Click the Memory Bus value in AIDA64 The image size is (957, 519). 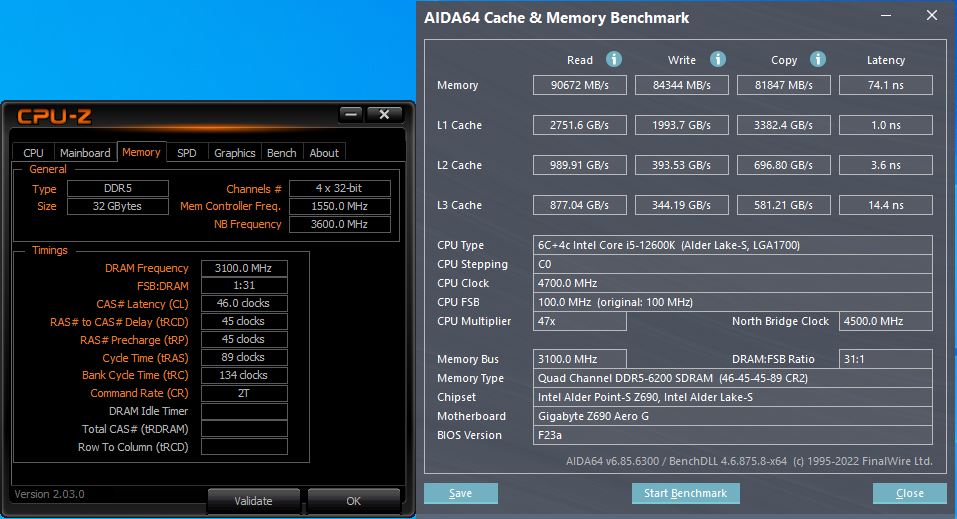click(x=580, y=359)
